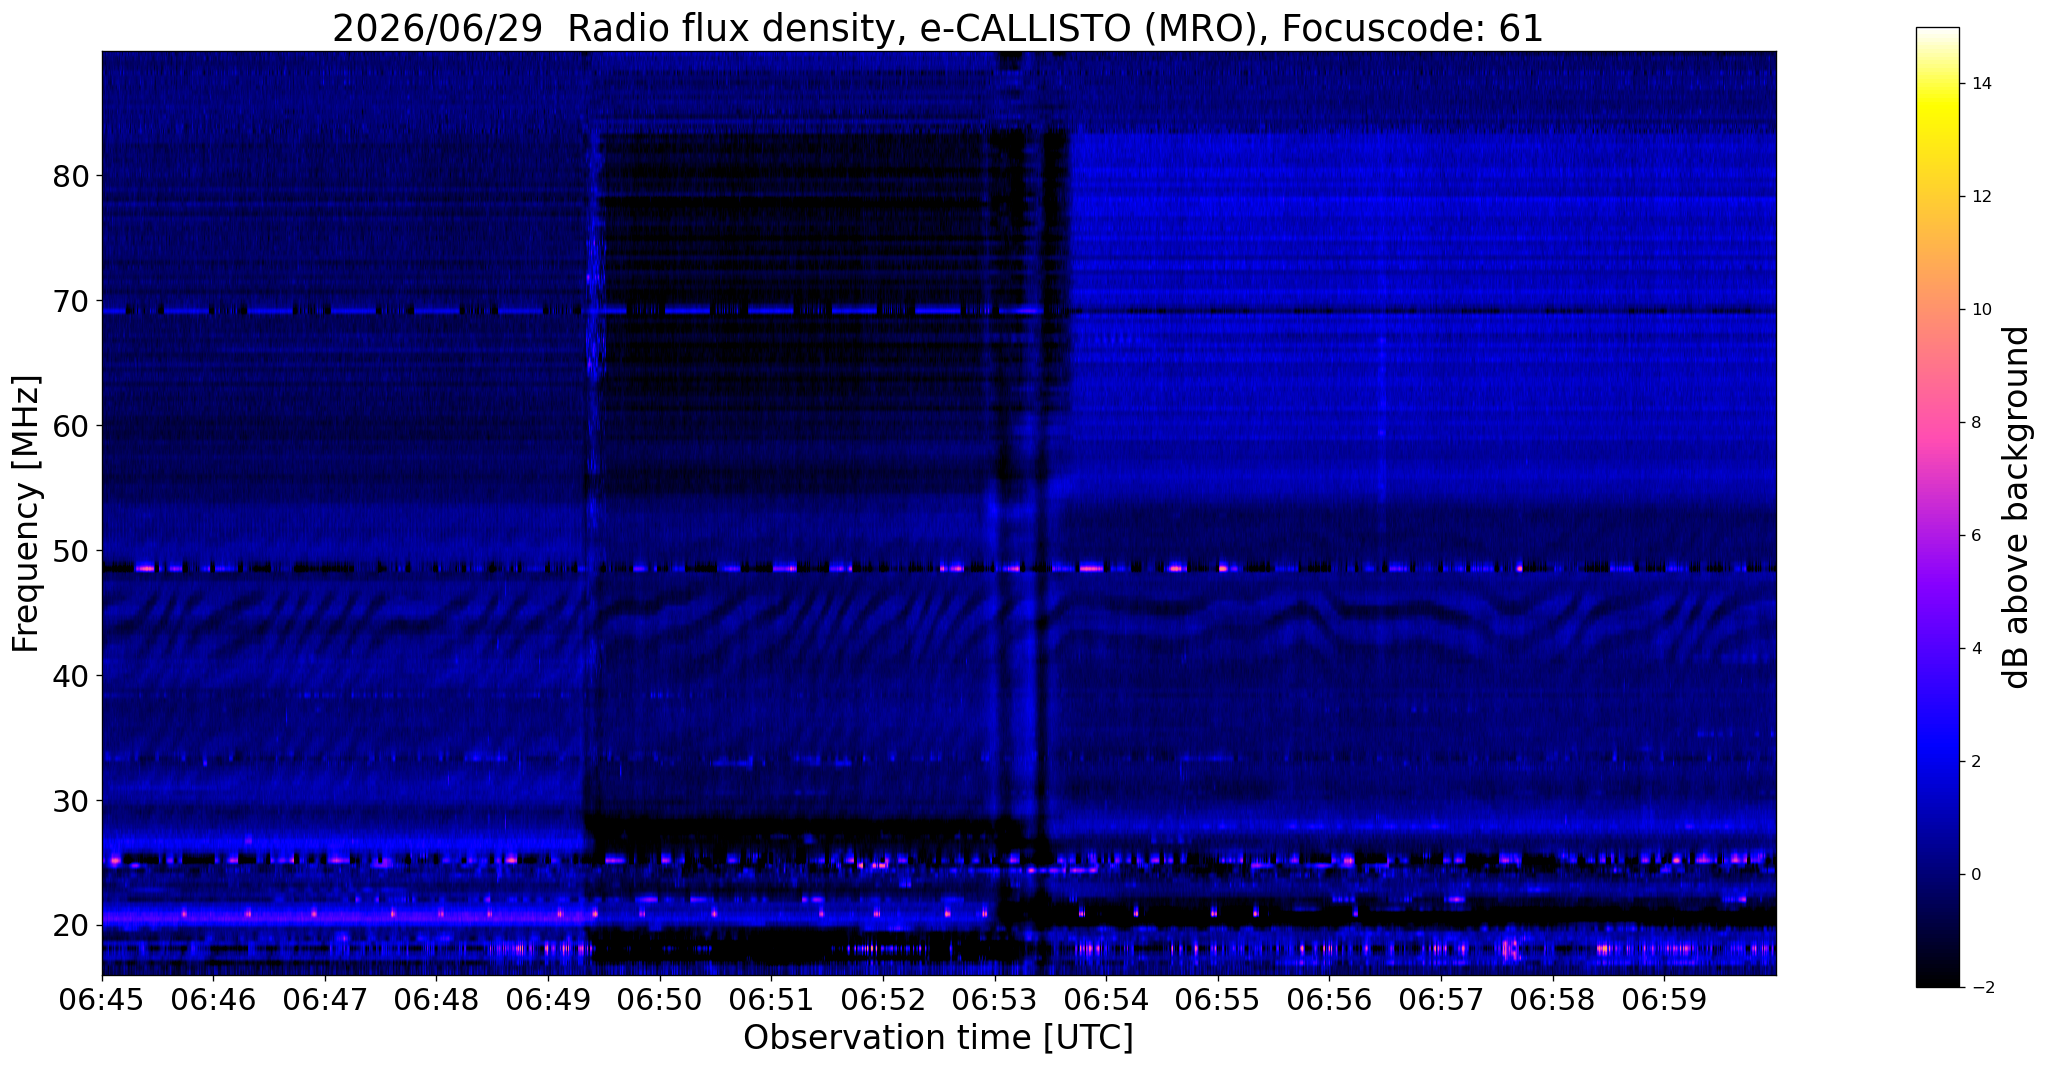Viewport: 2047px width, 1067px height.
Task: Click the 8 value on the colorbar
Action: pos(1975,422)
